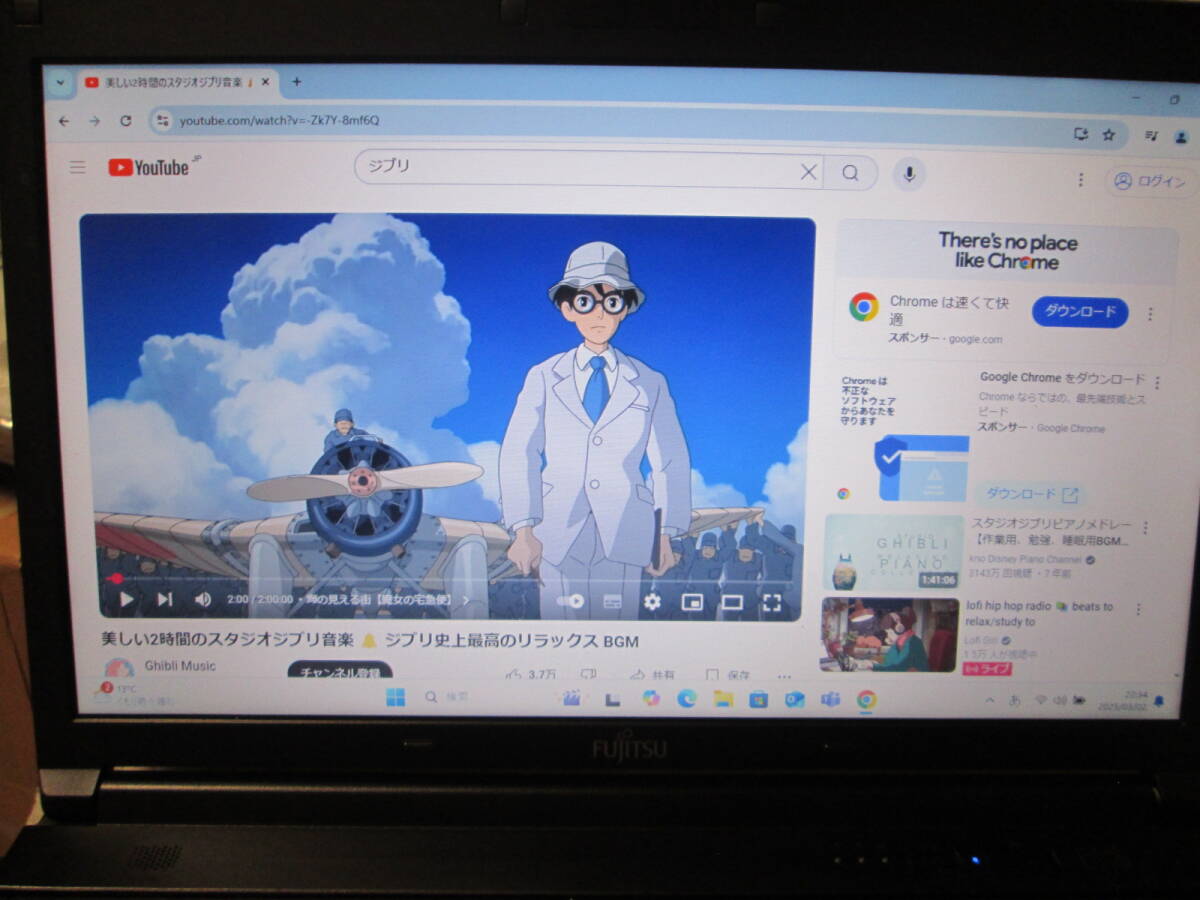Dislike the video
1200x900 pixels.
click(x=589, y=676)
